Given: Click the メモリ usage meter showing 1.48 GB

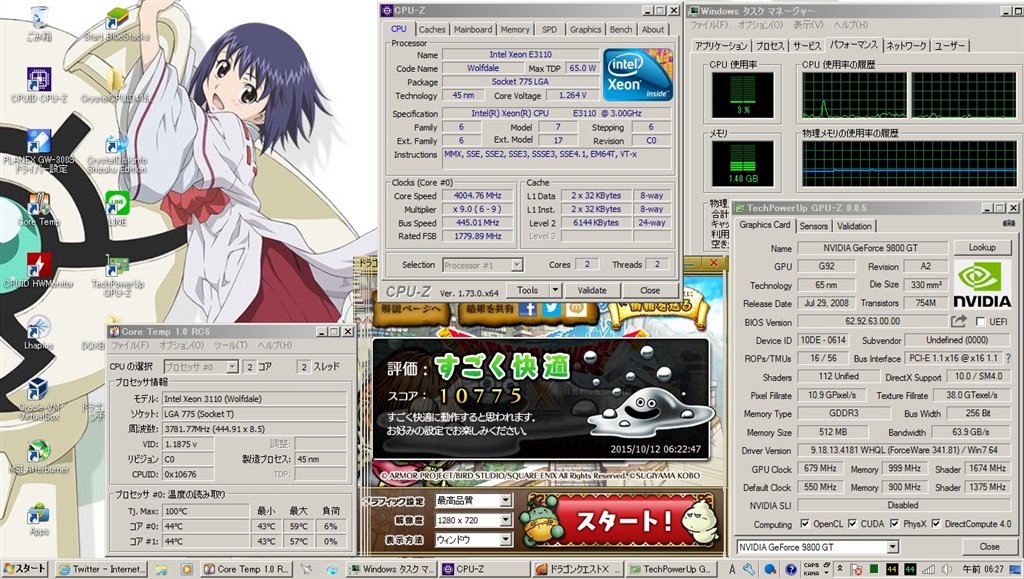Looking at the screenshot, I should point(743,164).
